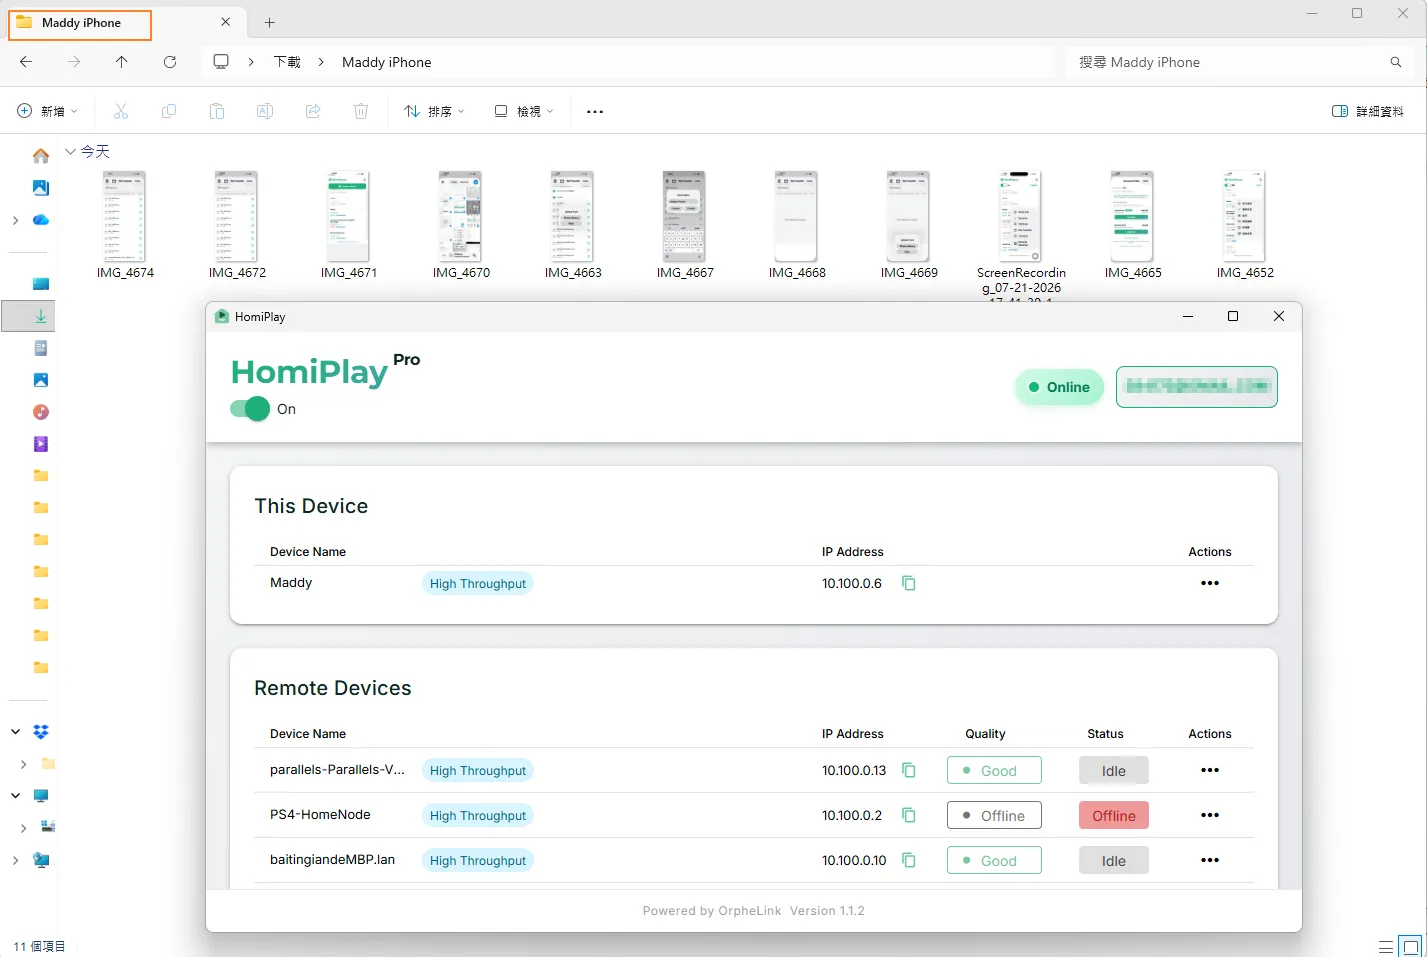Open Network in the navigation pane
This screenshot has width=1427, height=957.
(x=41, y=860)
